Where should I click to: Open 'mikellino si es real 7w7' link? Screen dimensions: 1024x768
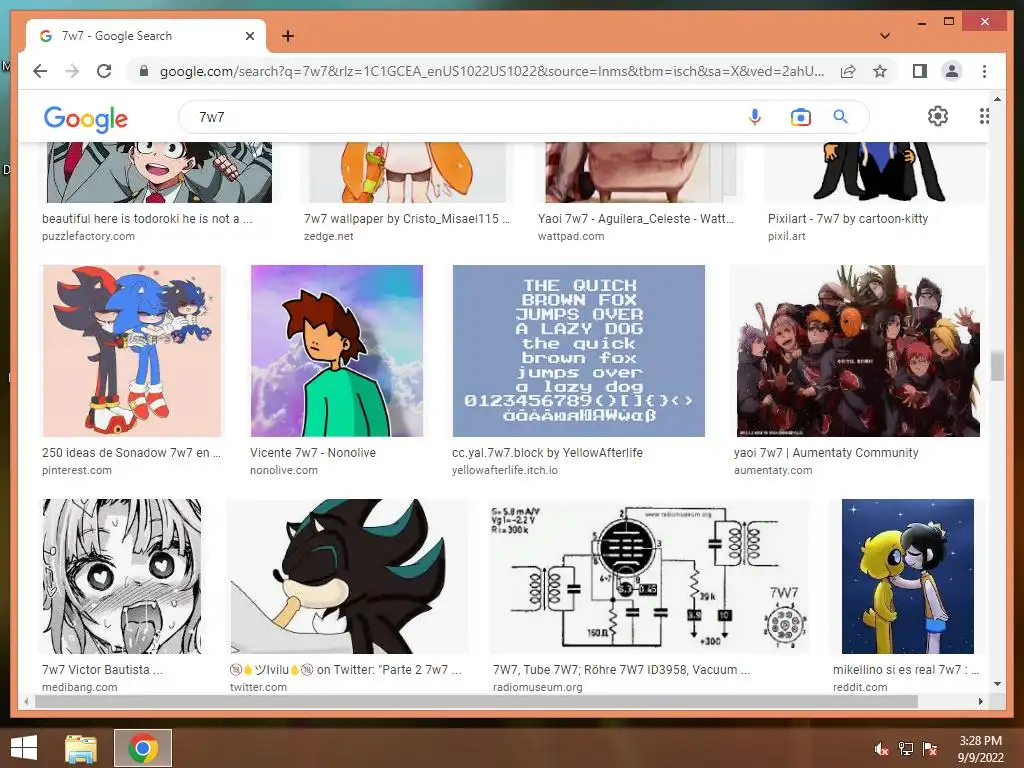coord(906,669)
